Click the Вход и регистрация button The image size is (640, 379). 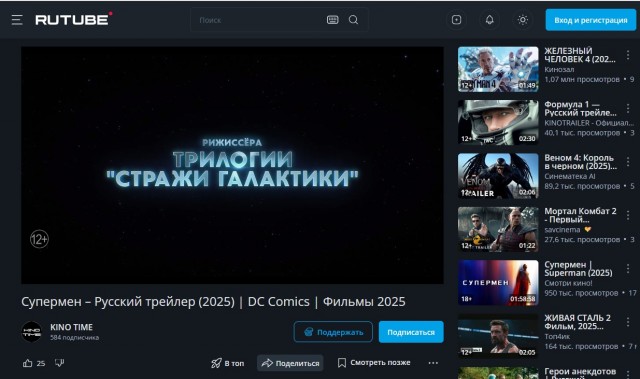tap(591, 20)
